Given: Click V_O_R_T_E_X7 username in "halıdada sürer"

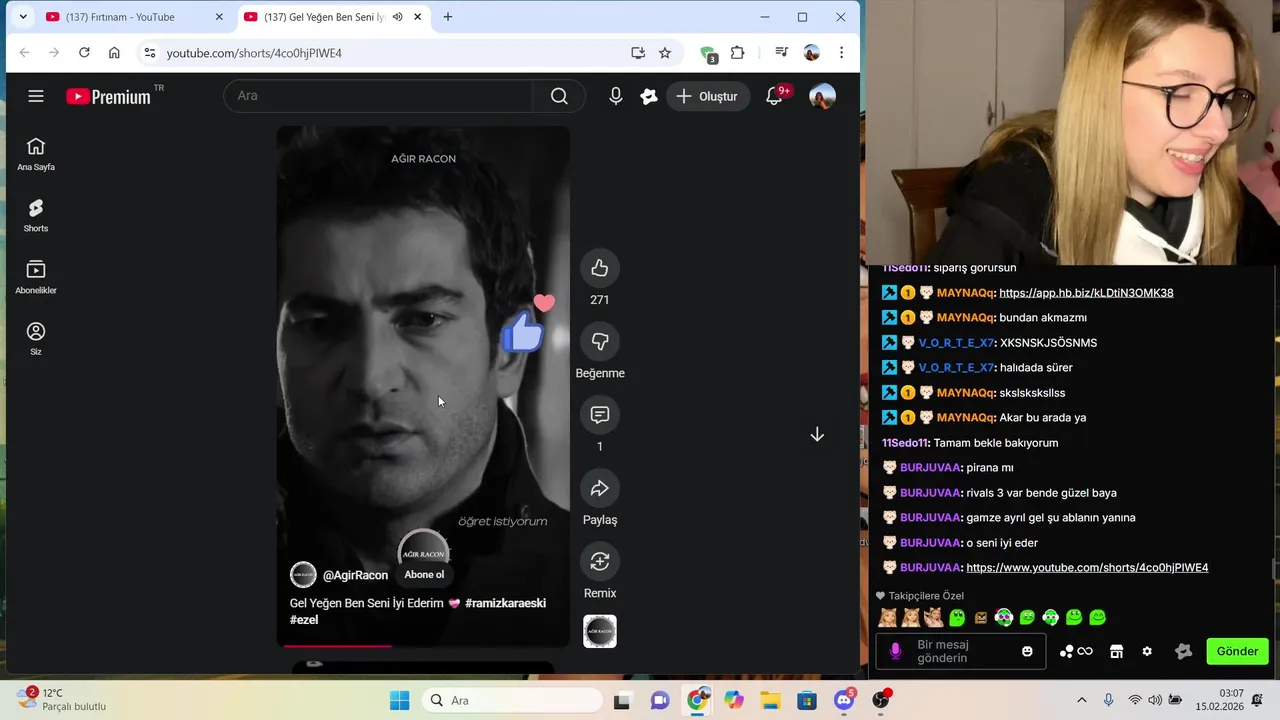Looking at the screenshot, I should pos(956,368).
